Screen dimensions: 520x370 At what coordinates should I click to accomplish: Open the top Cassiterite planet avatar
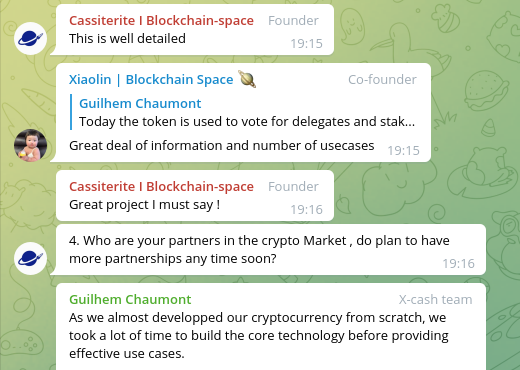tap(30, 38)
